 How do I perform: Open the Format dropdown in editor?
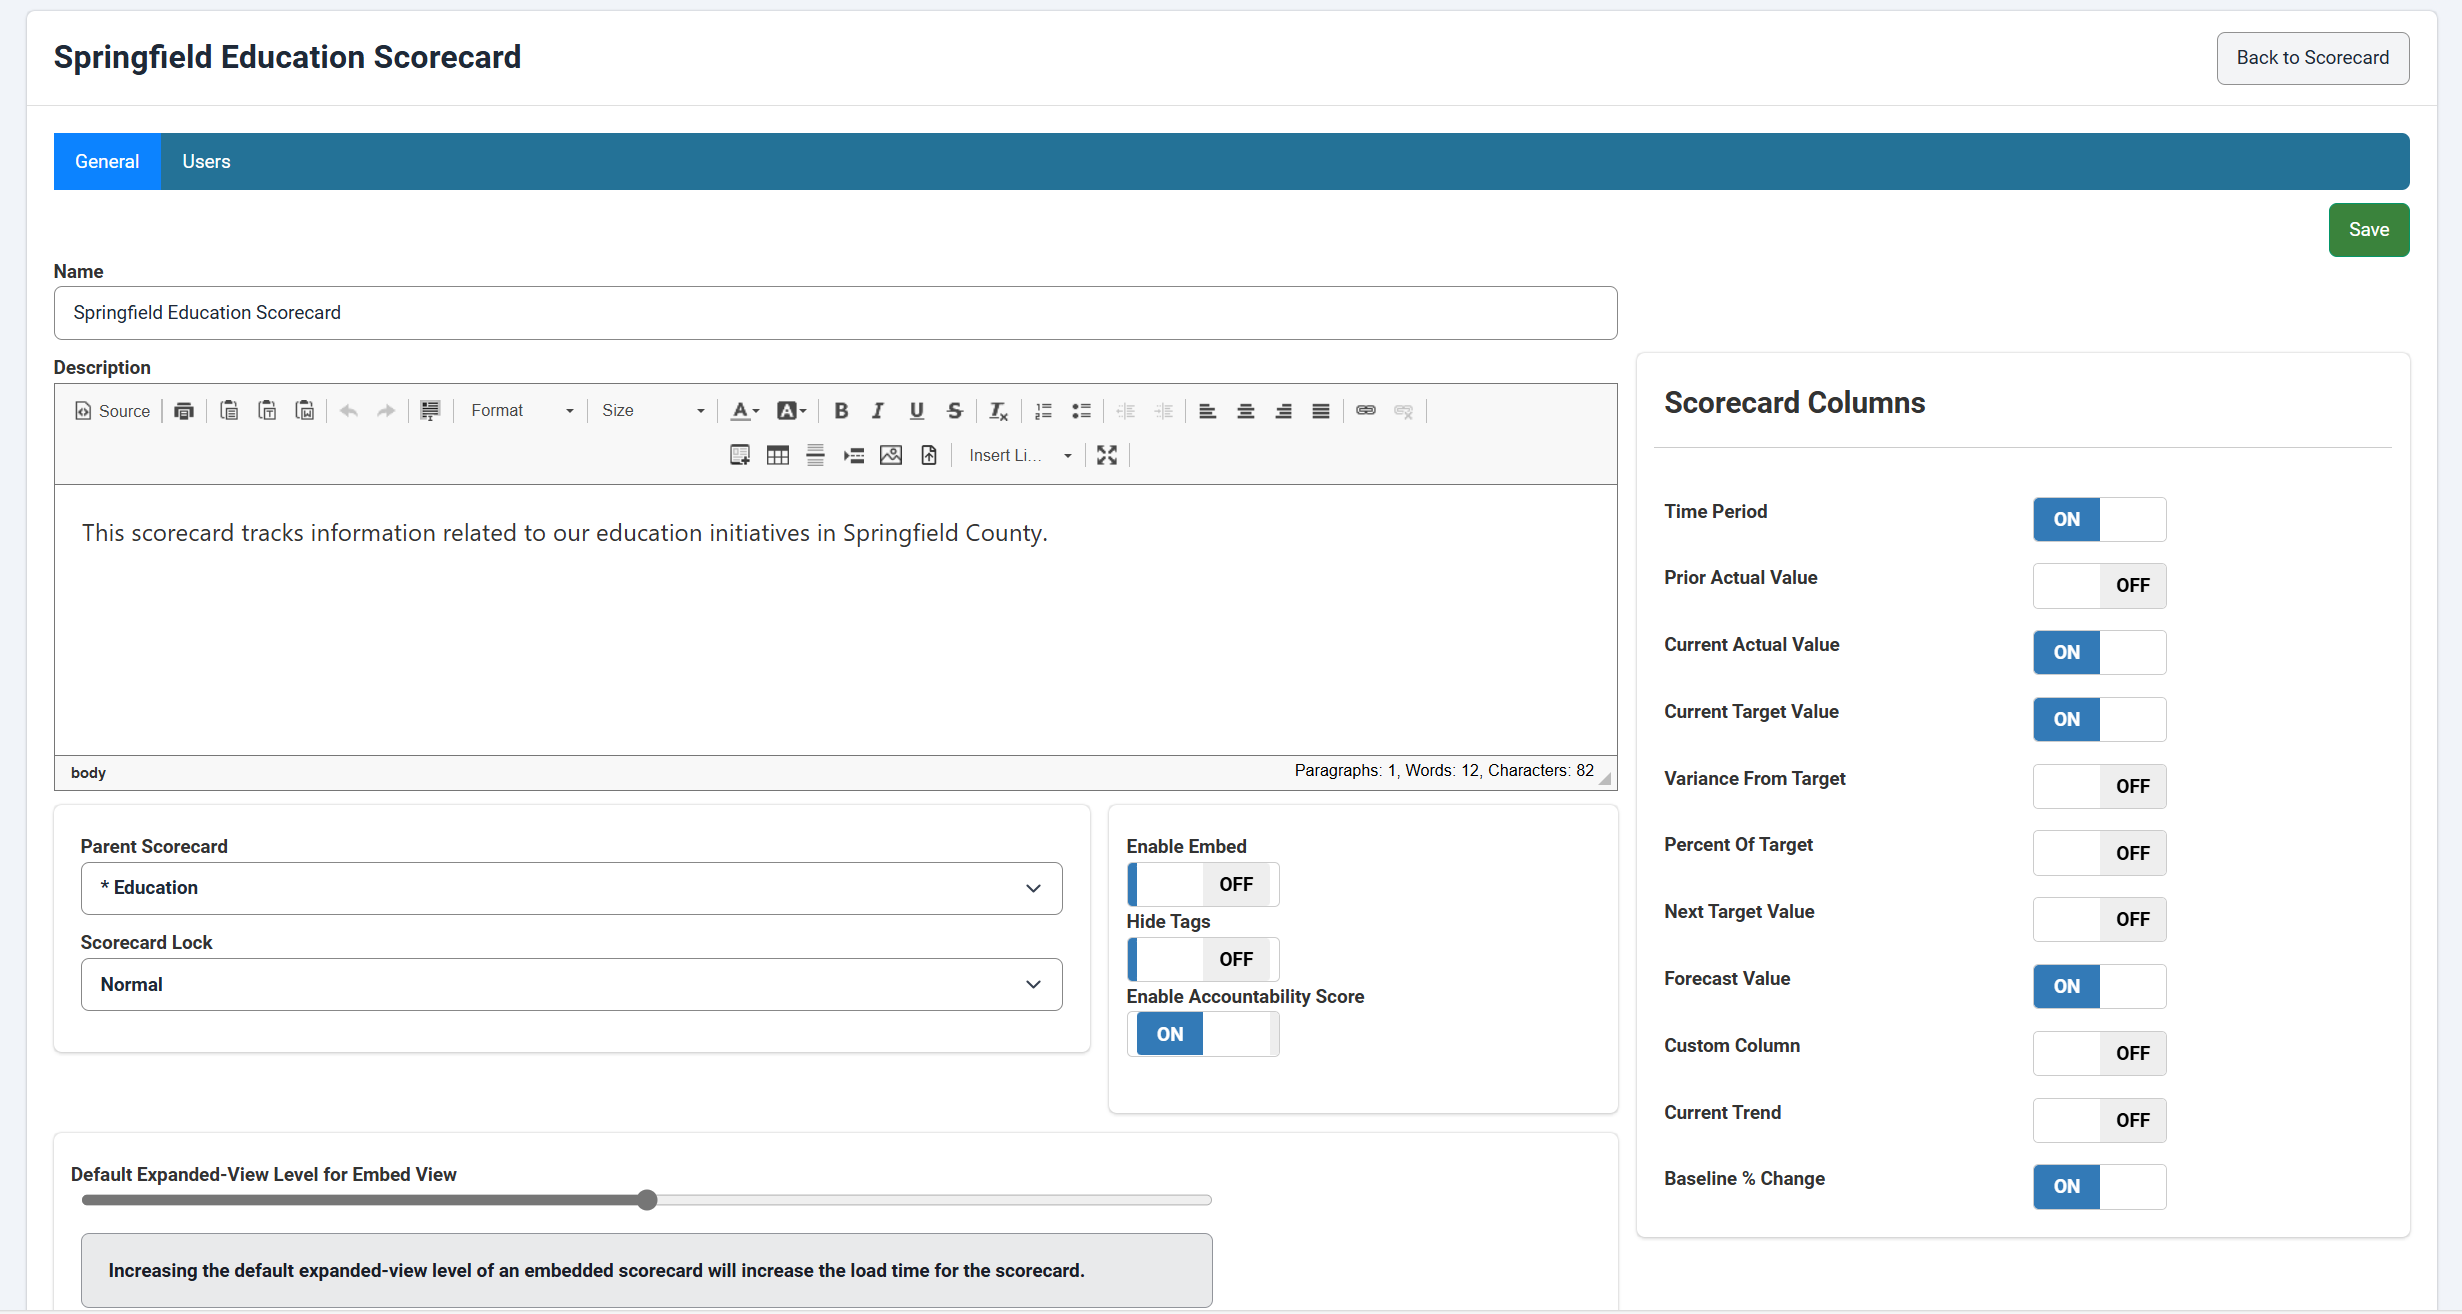(x=522, y=411)
